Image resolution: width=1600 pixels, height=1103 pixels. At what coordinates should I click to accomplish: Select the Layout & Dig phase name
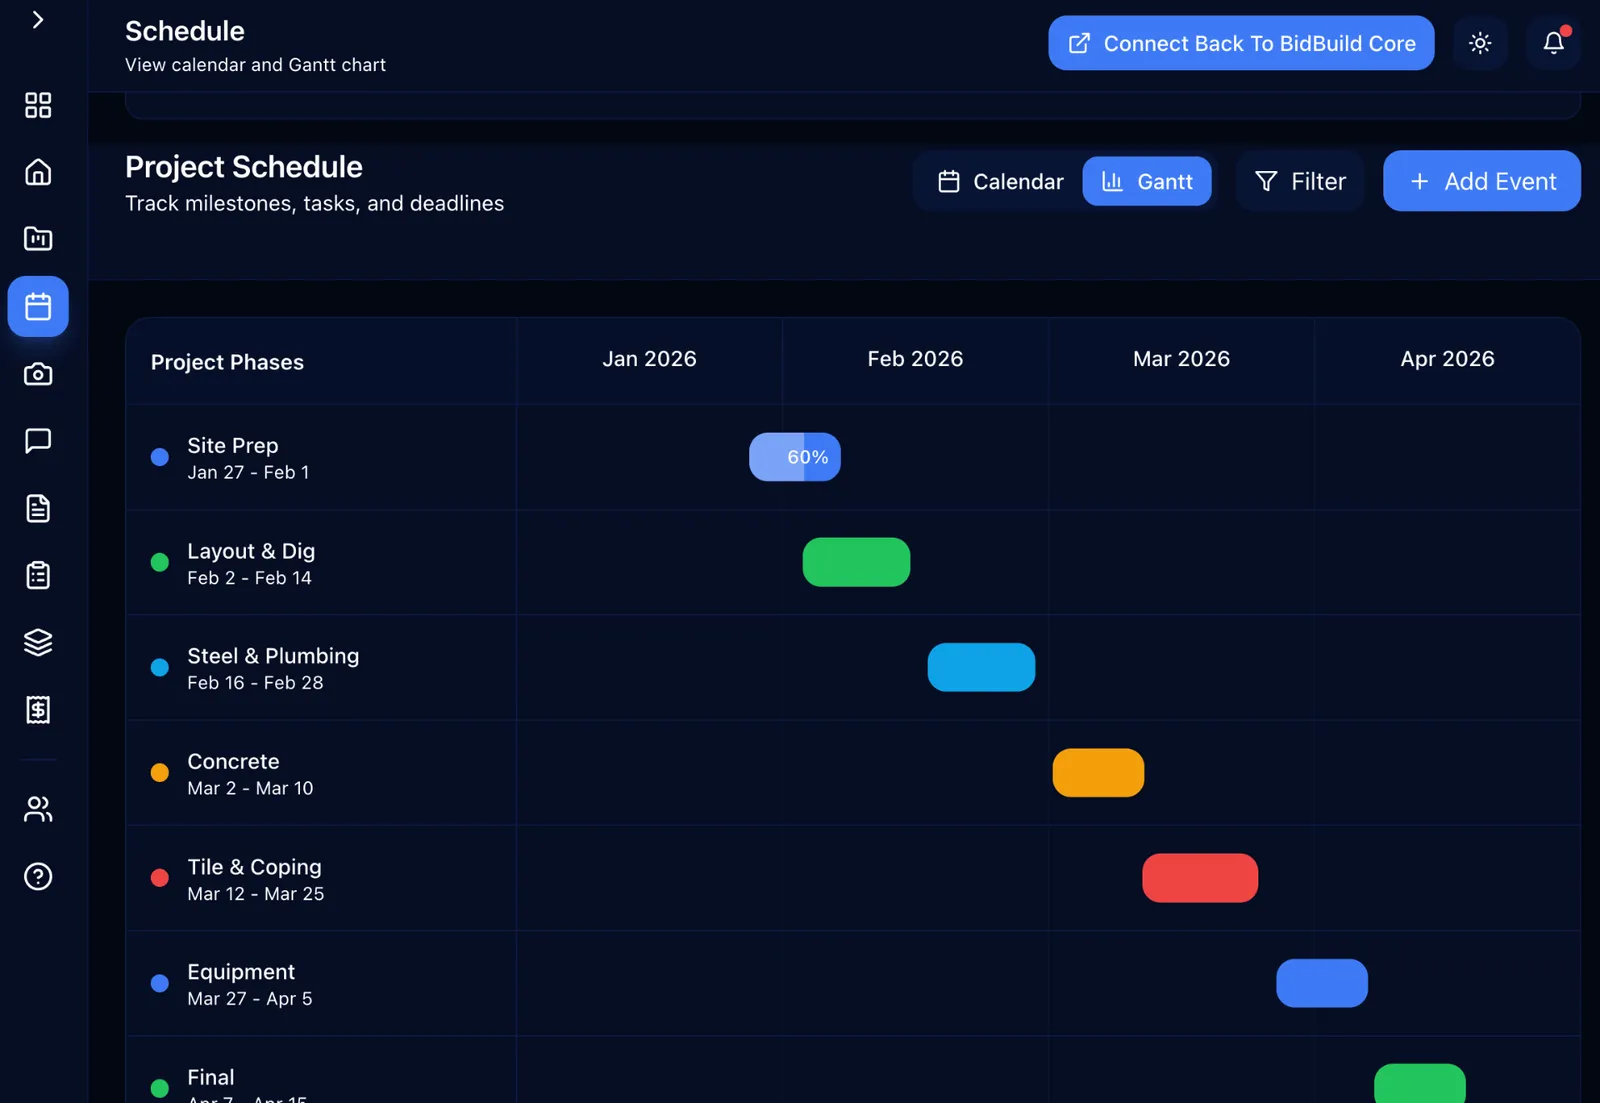(251, 551)
